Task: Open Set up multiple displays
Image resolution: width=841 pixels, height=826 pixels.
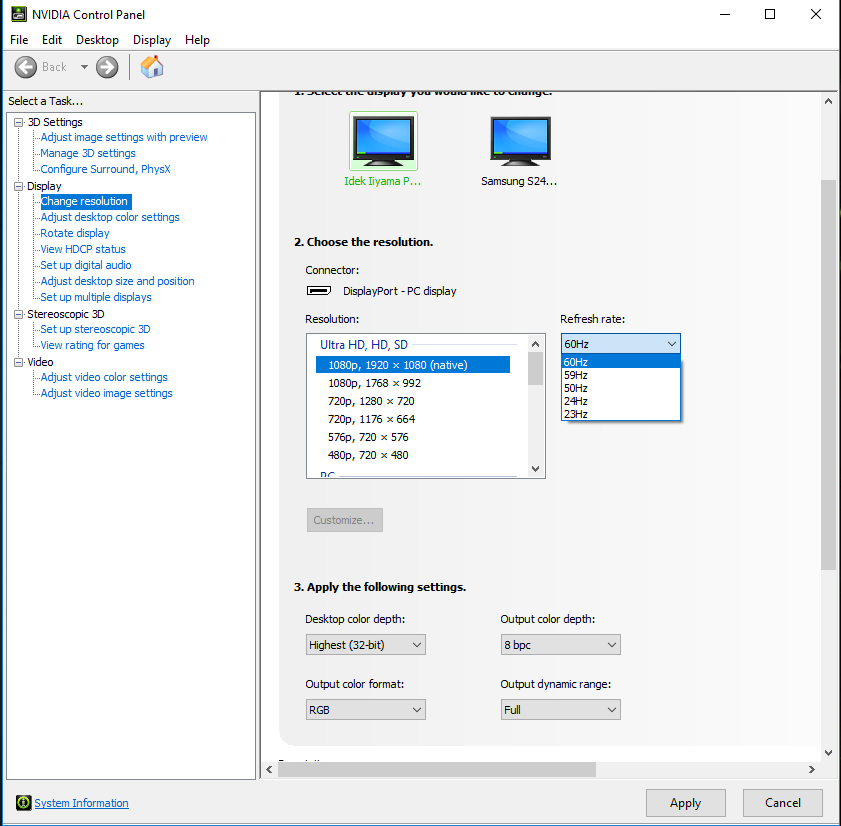Action: [96, 297]
